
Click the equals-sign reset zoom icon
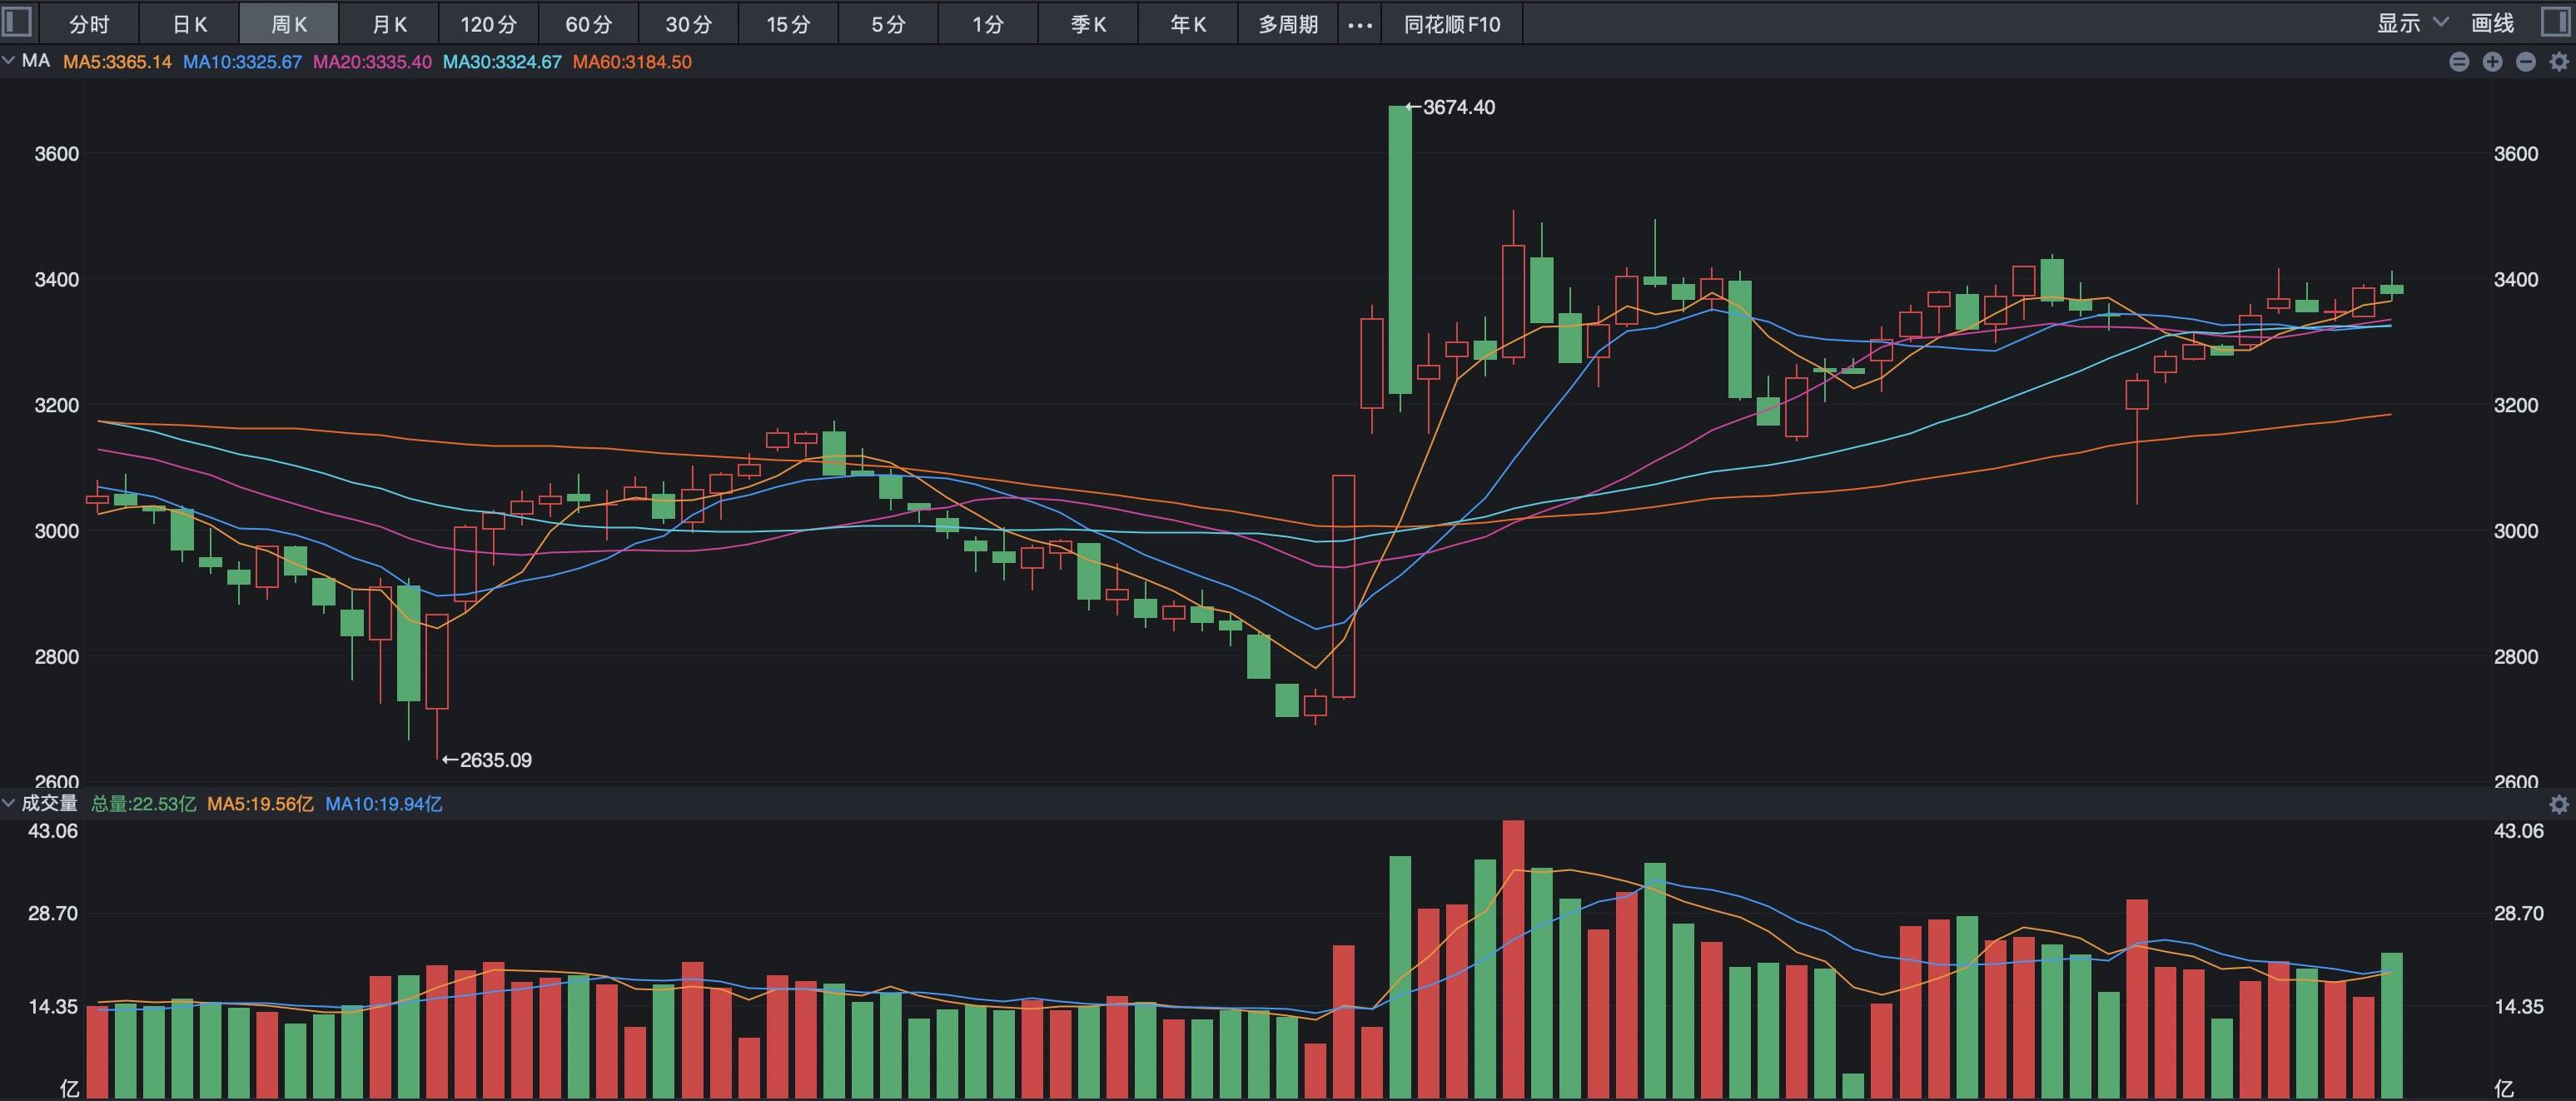point(2459,62)
